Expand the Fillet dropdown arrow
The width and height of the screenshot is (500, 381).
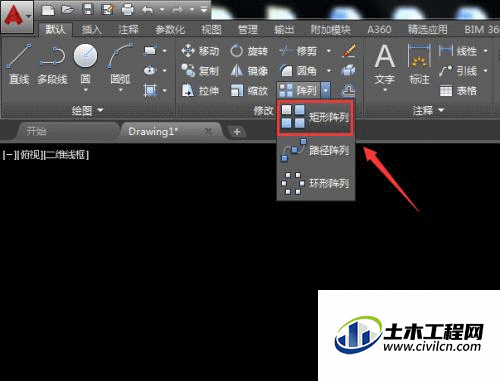coord(329,71)
